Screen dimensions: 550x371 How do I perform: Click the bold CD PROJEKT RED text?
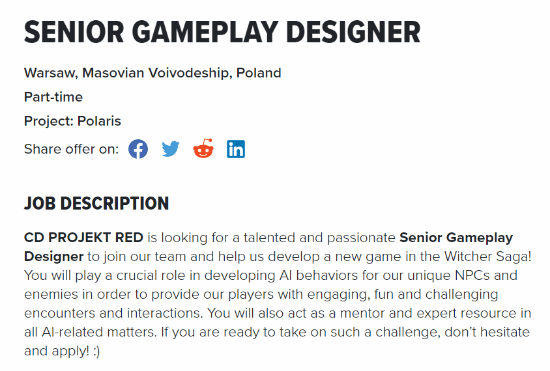click(83, 237)
